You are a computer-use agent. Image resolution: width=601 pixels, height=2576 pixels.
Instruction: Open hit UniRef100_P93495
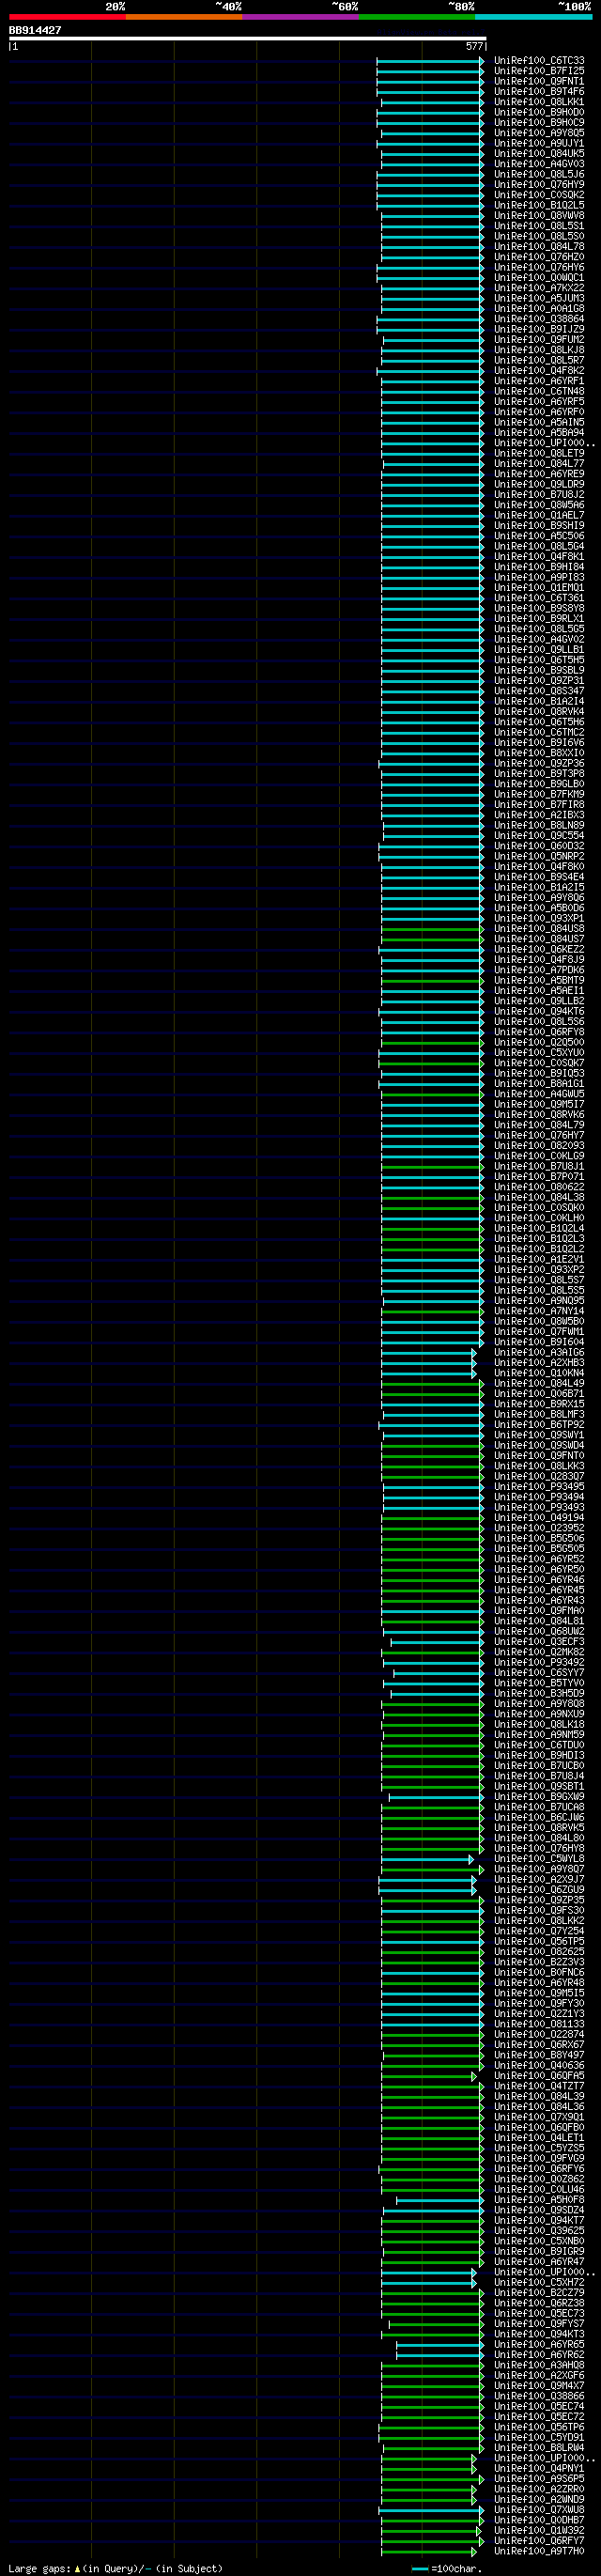pyautogui.click(x=539, y=1487)
